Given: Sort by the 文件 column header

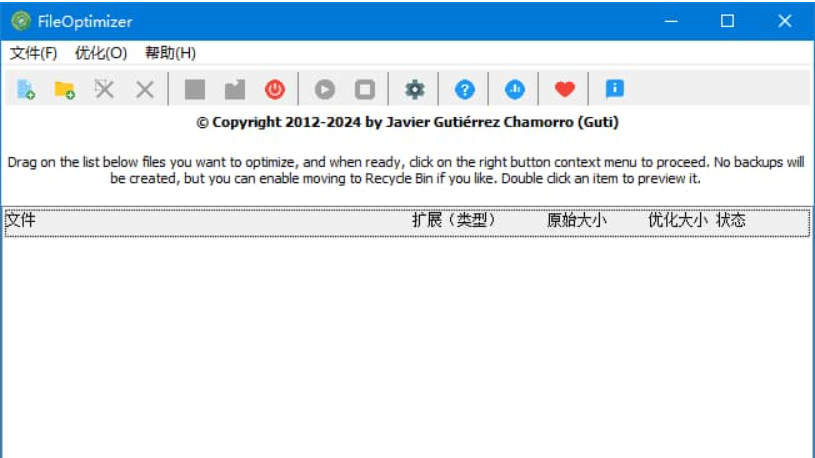Looking at the screenshot, I should (x=21, y=220).
